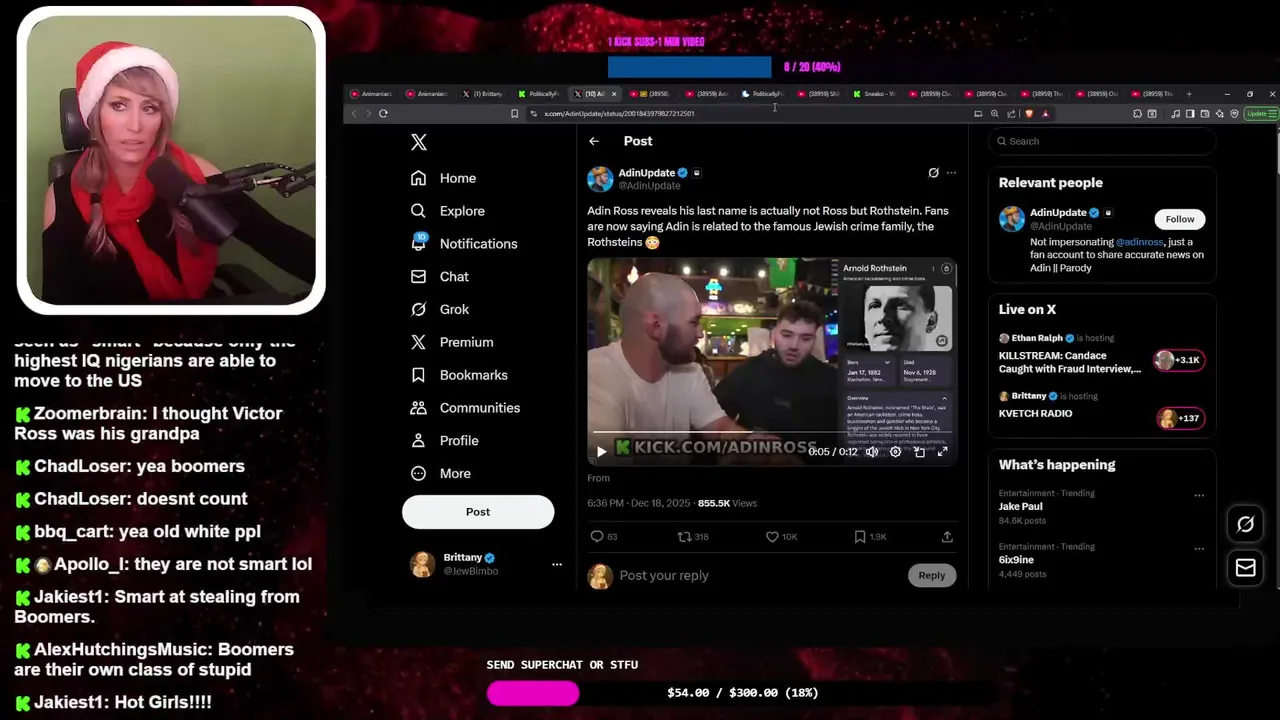Click the browser Update button
Viewport: 1280px width, 720px height.
(1259, 114)
